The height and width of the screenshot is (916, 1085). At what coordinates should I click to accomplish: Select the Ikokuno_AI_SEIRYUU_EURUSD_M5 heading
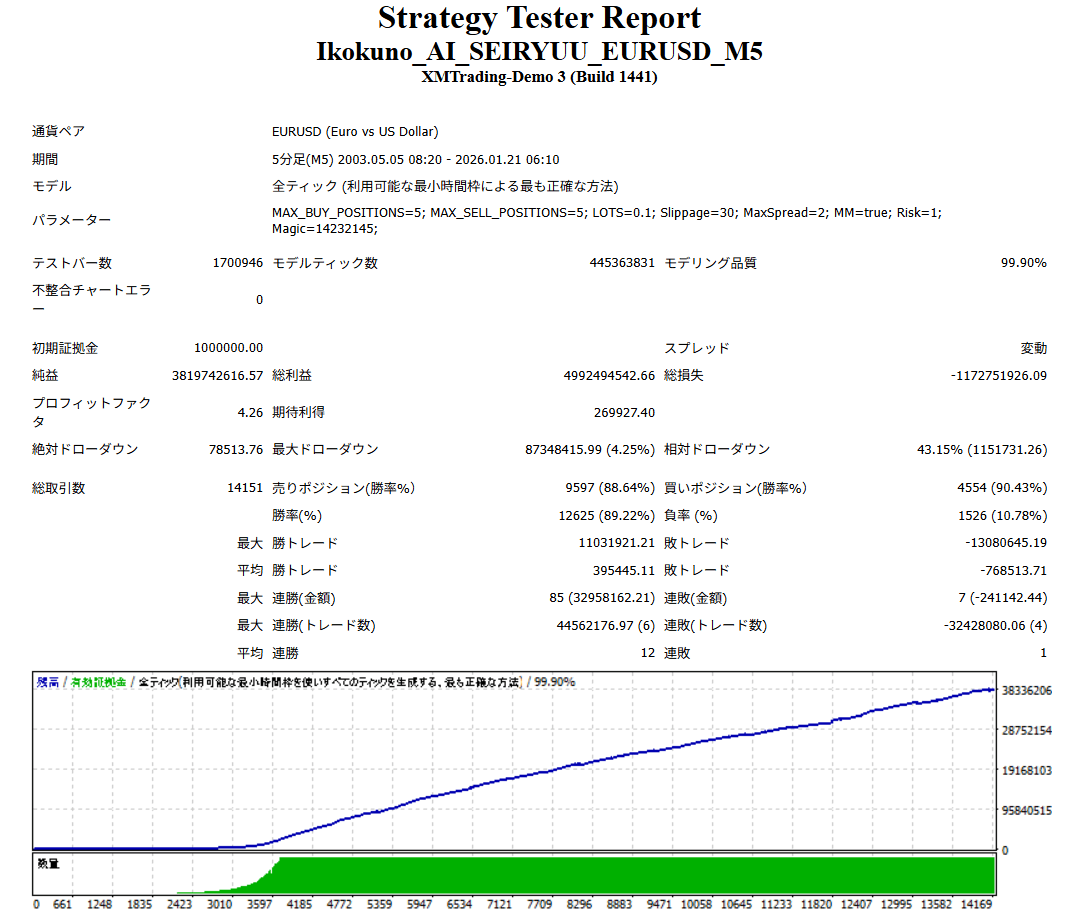tap(539, 52)
